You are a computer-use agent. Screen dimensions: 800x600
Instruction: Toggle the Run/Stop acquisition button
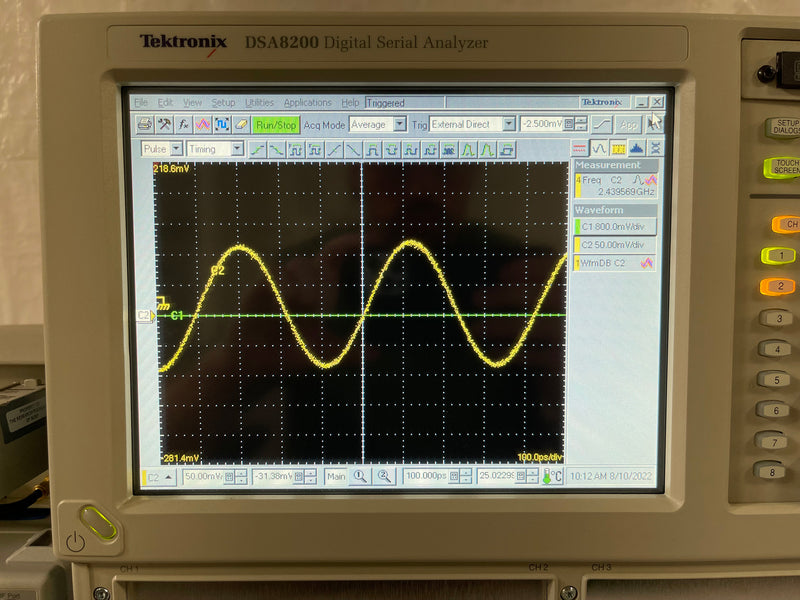[x=276, y=124]
